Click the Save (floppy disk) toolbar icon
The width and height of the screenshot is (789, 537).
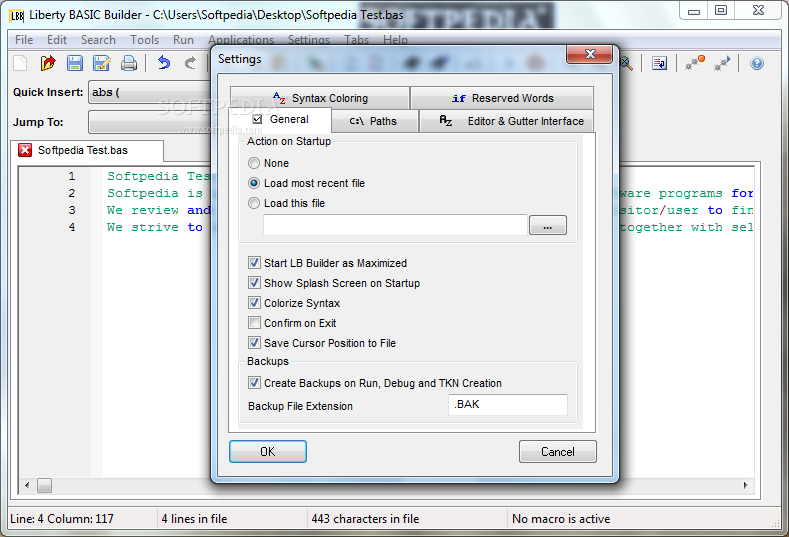(75, 63)
